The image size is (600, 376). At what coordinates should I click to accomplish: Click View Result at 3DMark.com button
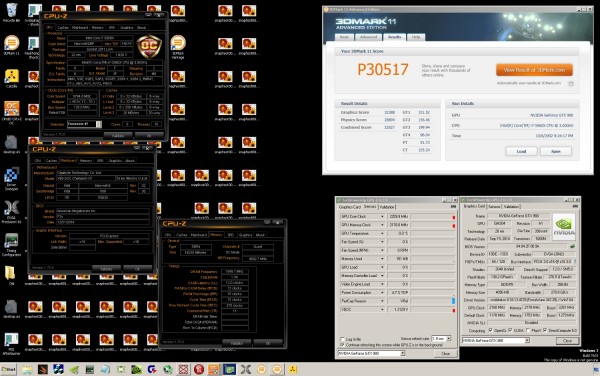tap(534, 70)
